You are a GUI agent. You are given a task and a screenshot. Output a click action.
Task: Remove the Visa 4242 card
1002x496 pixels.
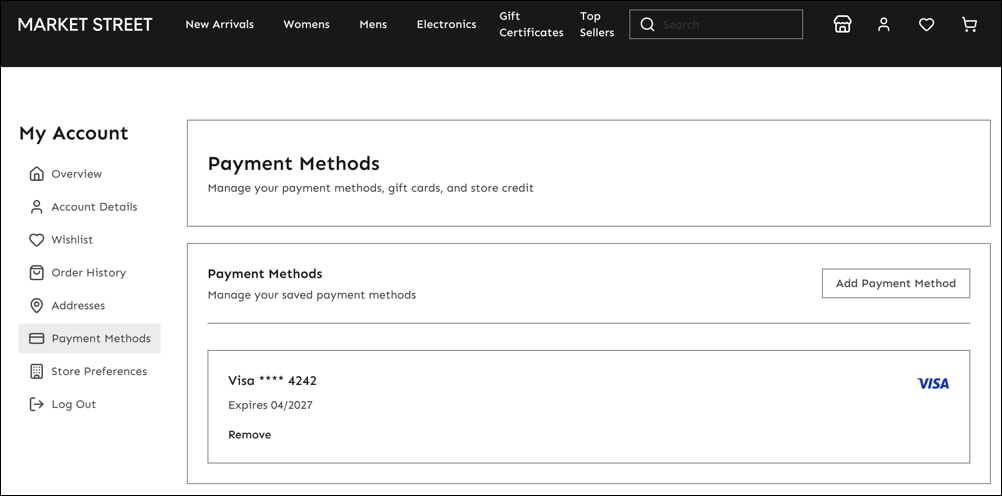pos(249,435)
